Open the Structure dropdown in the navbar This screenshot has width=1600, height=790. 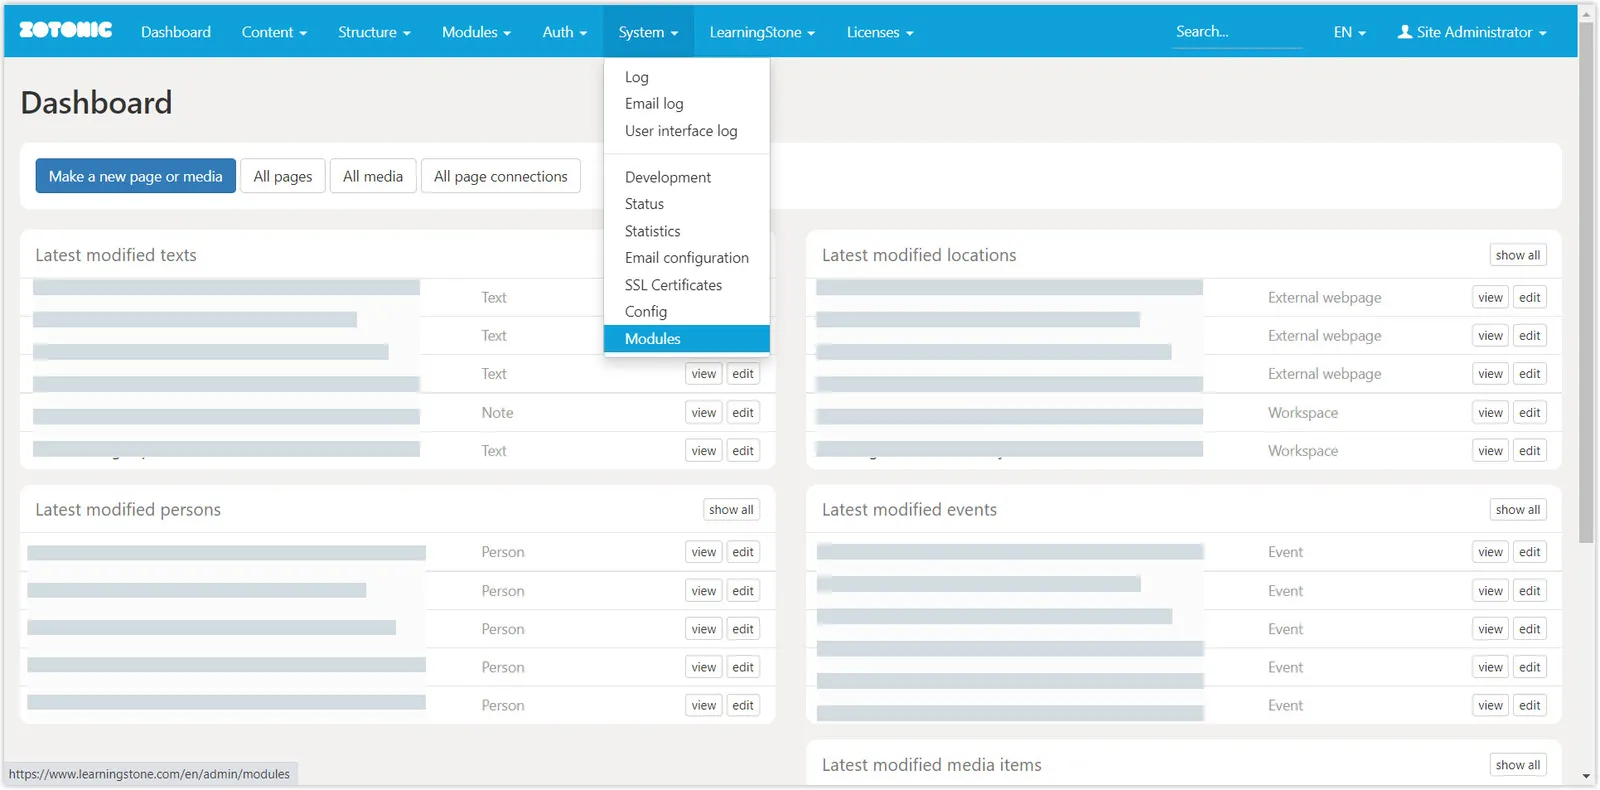(374, 32)
